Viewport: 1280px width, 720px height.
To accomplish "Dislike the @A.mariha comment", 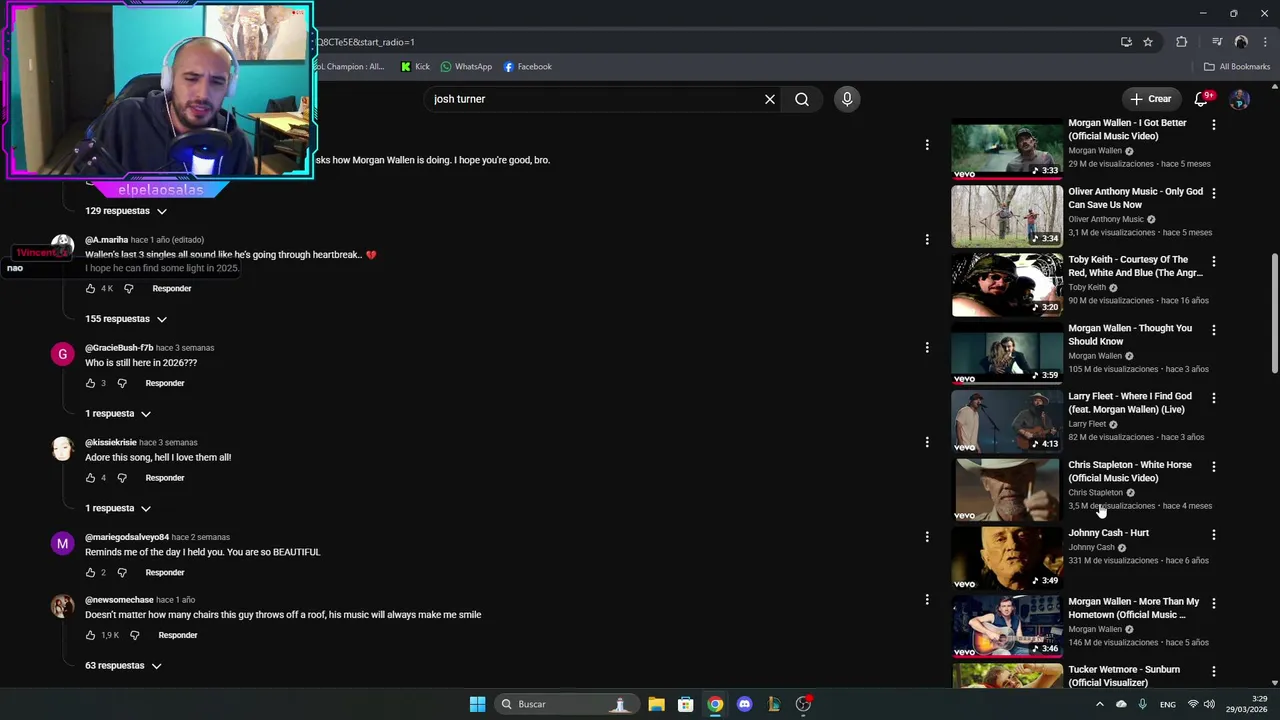I will 128,288.
